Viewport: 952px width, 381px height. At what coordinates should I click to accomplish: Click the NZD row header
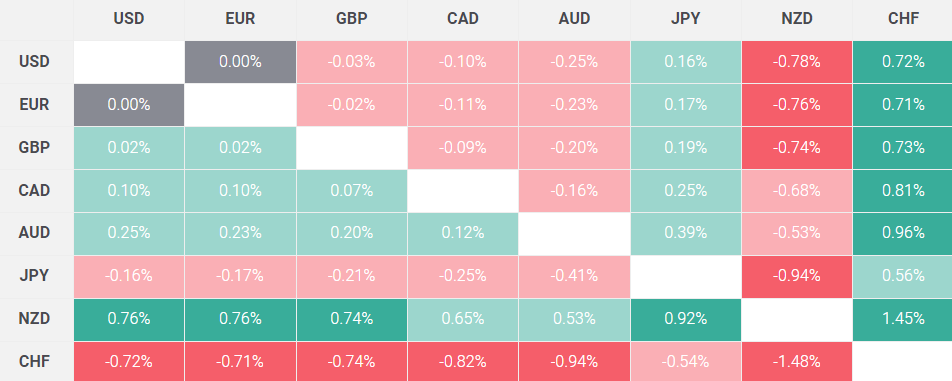[x=36, y=319]
